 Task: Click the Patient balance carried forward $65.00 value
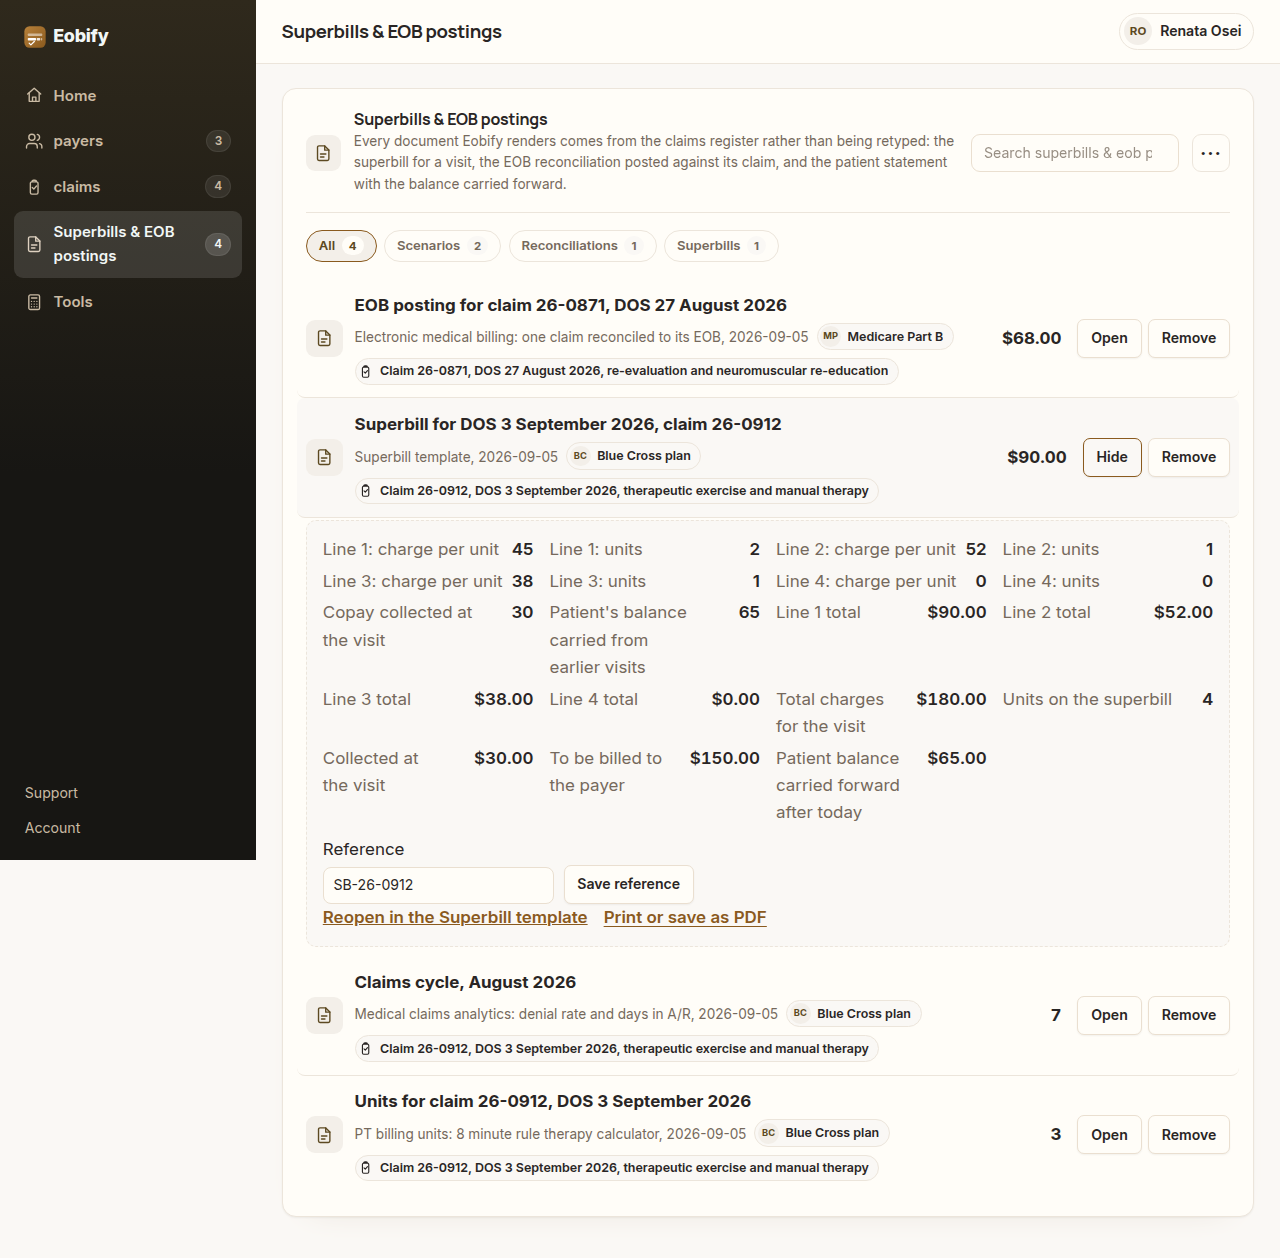point(957,758)
